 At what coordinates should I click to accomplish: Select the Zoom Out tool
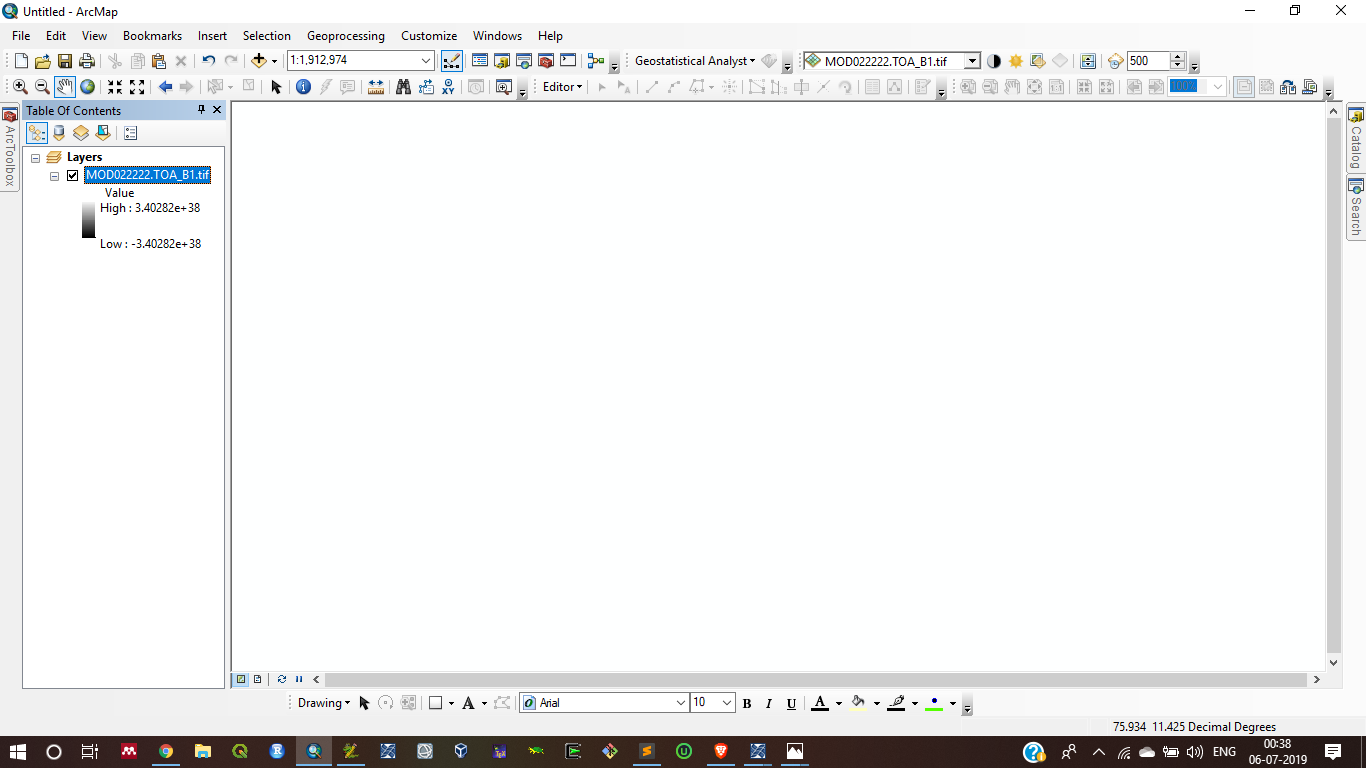pos(42,87)
